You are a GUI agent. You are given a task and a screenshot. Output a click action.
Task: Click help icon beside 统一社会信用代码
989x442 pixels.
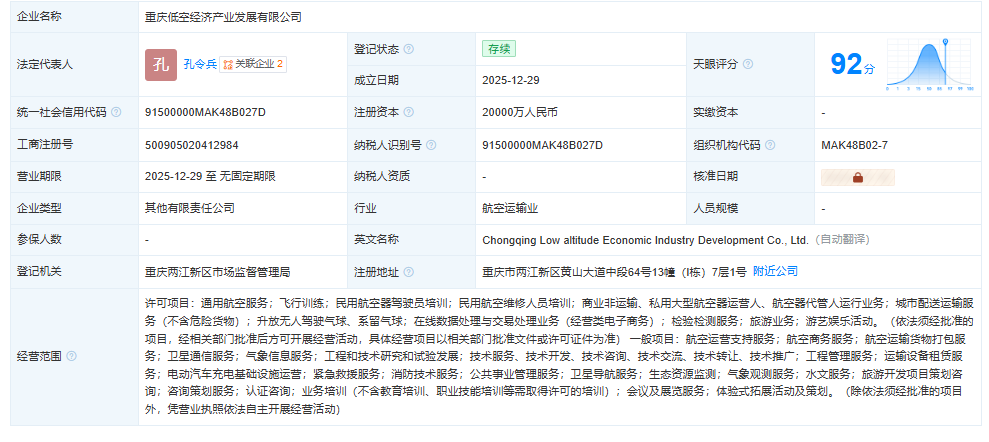click(x=116, y=112)
